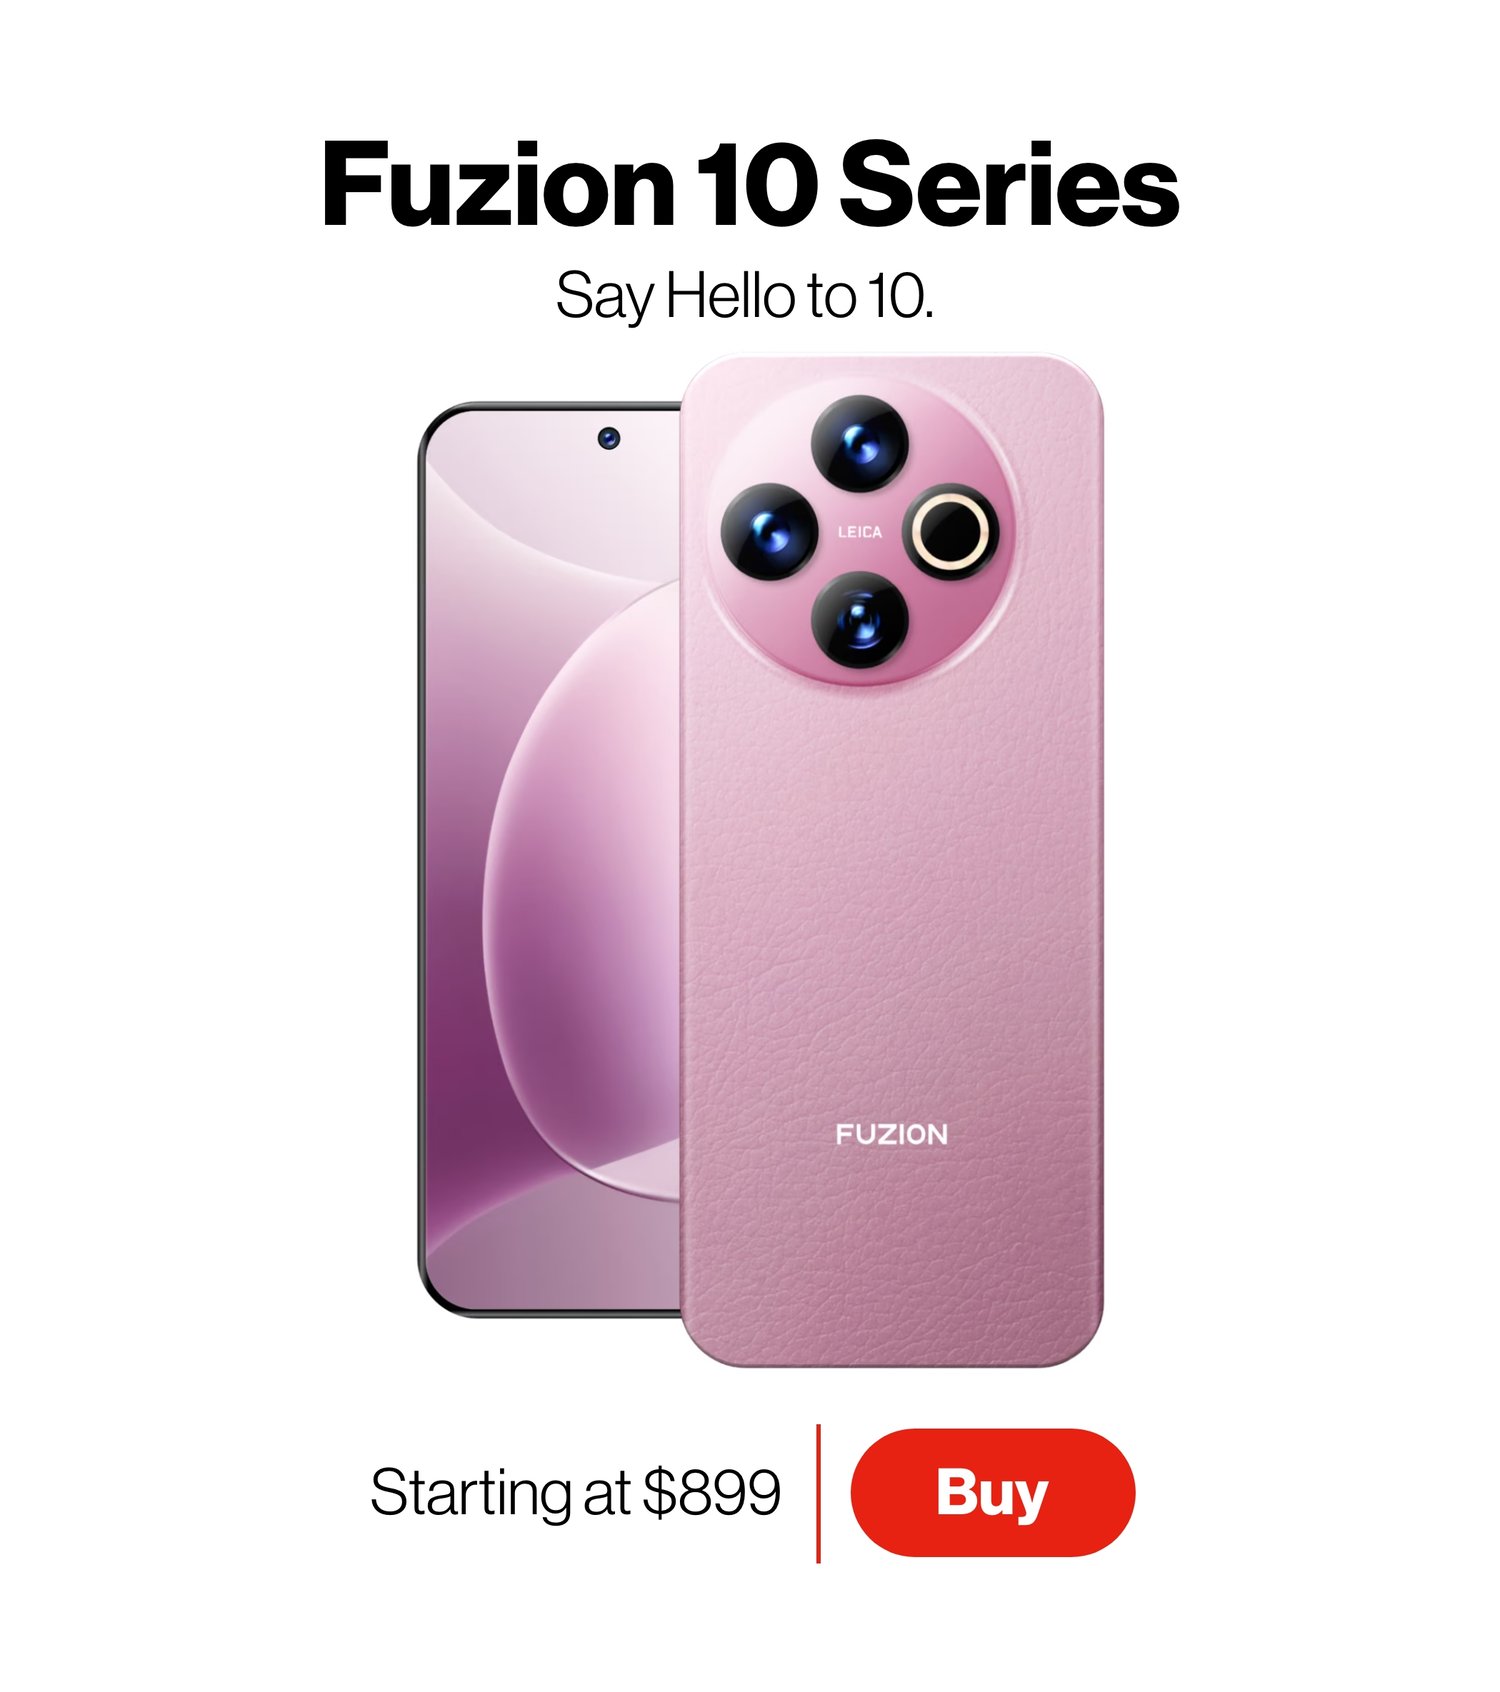Click the red Buy button

(x=992, y=1492)
